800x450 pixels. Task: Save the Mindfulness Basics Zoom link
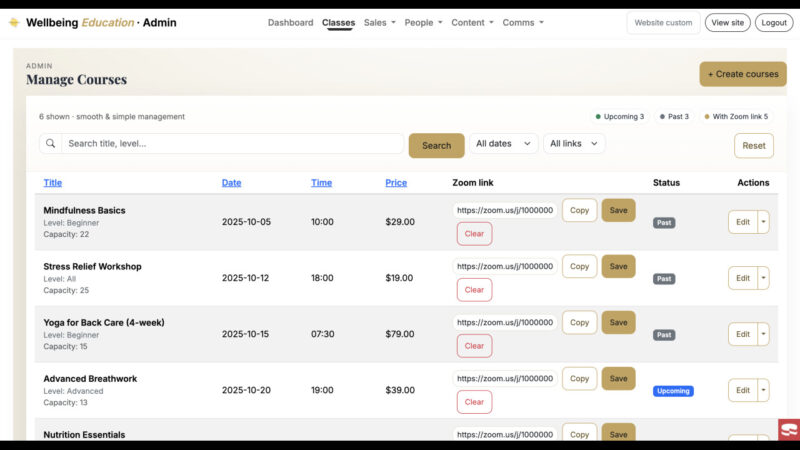(x=618, y=210)
